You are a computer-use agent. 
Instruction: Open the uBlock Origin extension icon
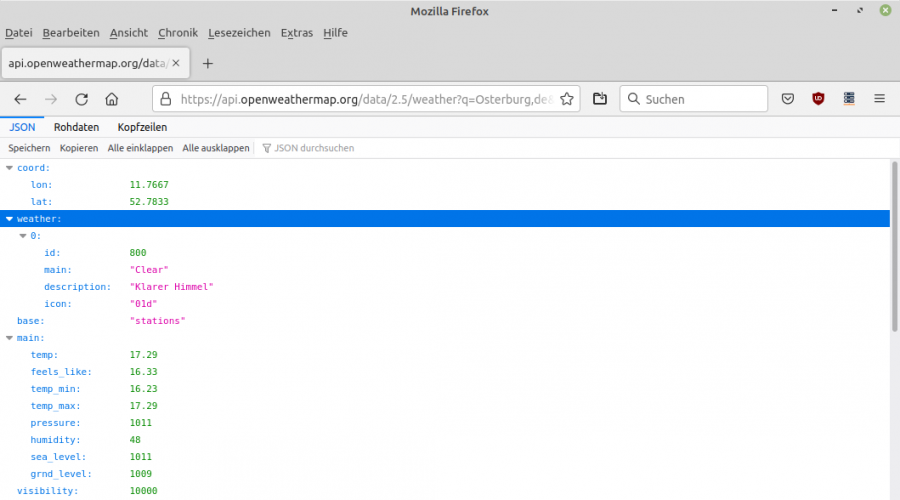click(818, 99)
